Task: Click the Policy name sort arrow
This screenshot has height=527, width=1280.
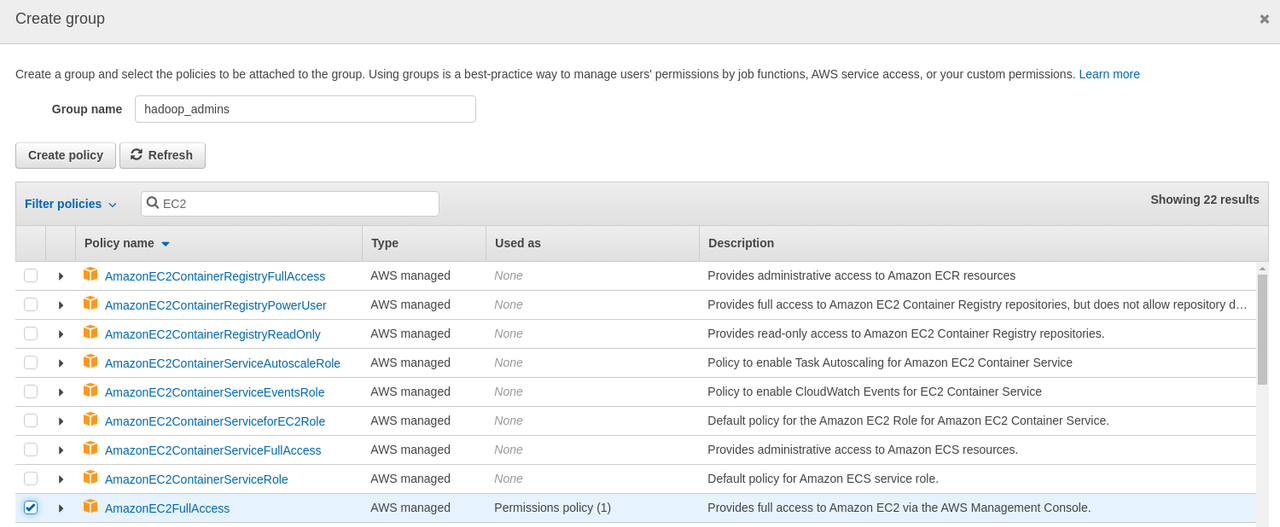Action: [x=165, y=244]
